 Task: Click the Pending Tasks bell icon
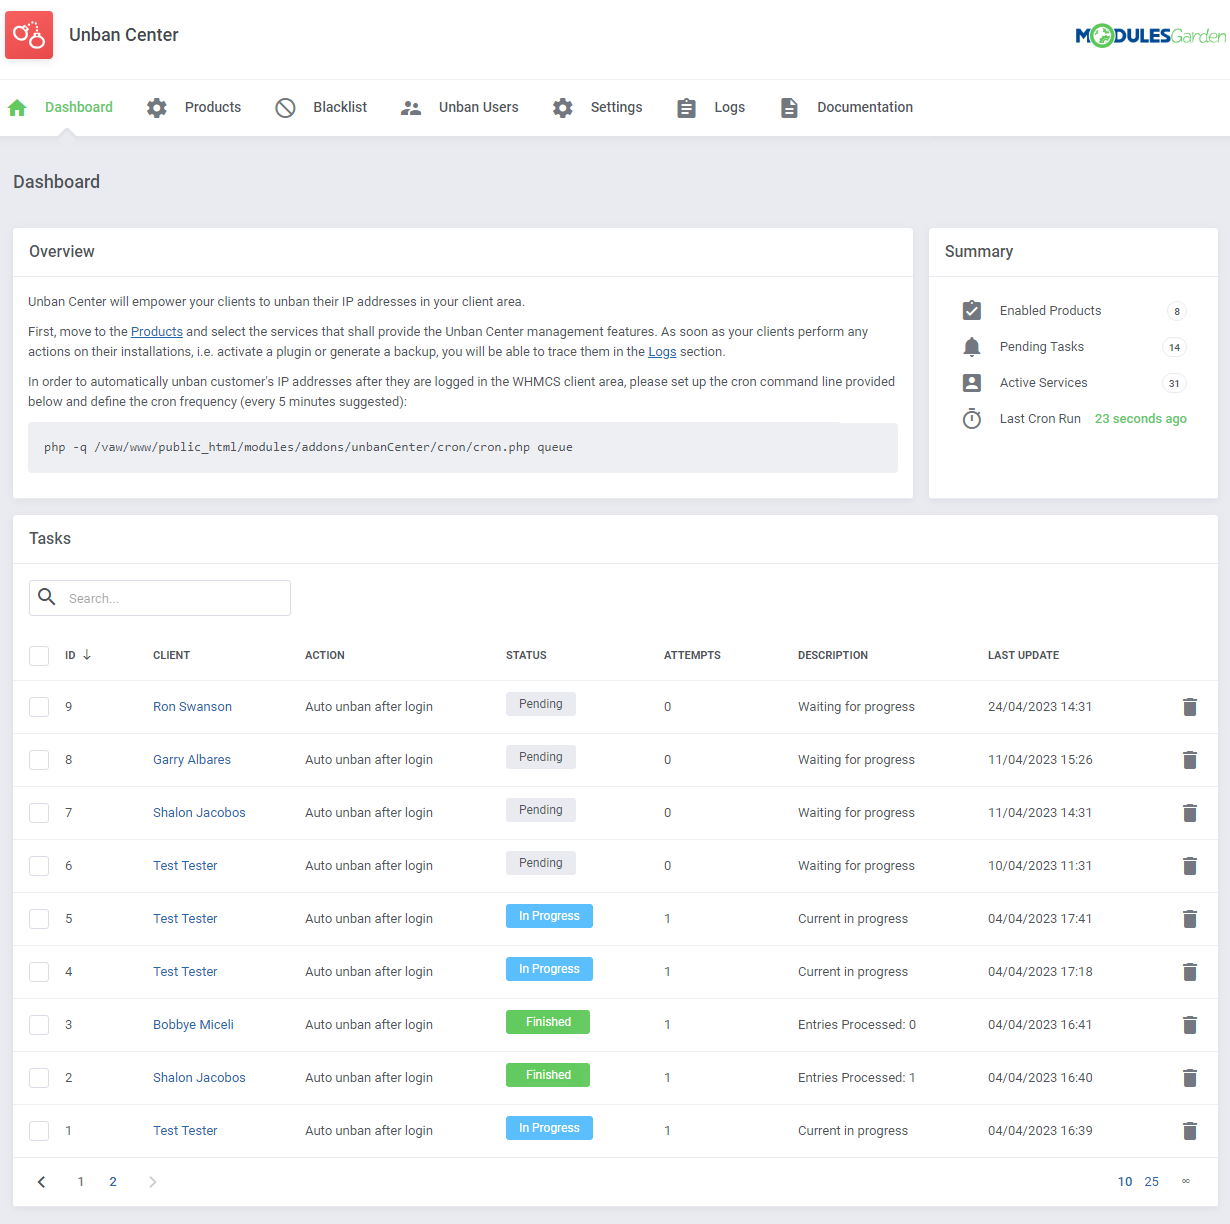click(971, 347)
